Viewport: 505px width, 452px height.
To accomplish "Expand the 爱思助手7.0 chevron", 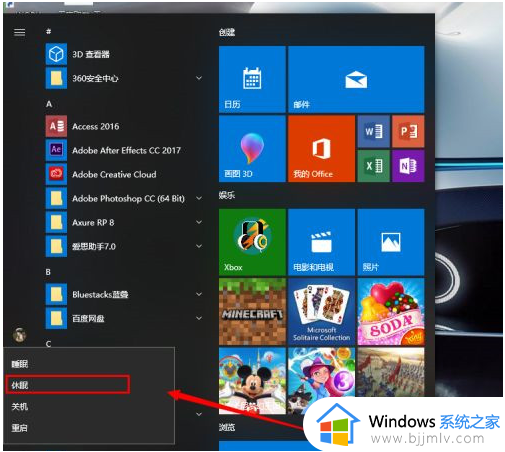I will click(199, 246).
